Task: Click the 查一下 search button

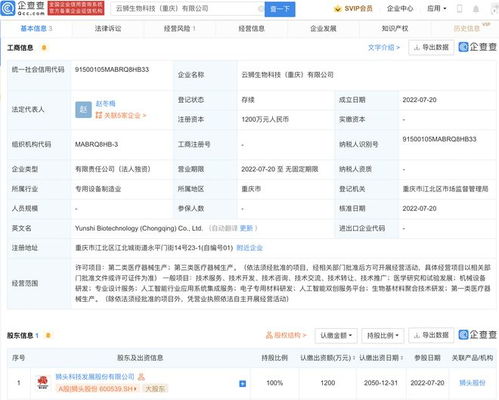Action: coord(280,9)
